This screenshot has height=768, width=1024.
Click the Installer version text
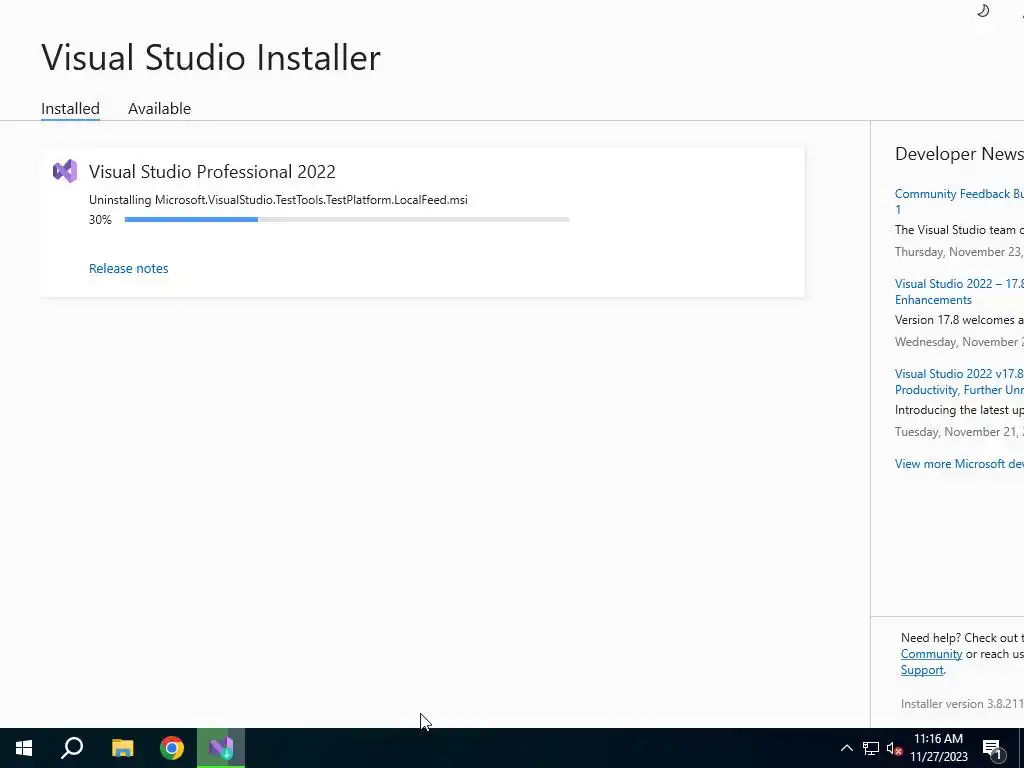962,704
